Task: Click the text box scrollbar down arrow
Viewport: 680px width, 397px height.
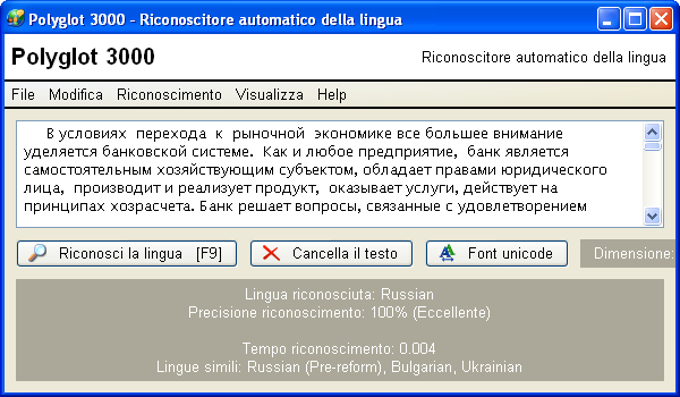Action: [653, 216]
